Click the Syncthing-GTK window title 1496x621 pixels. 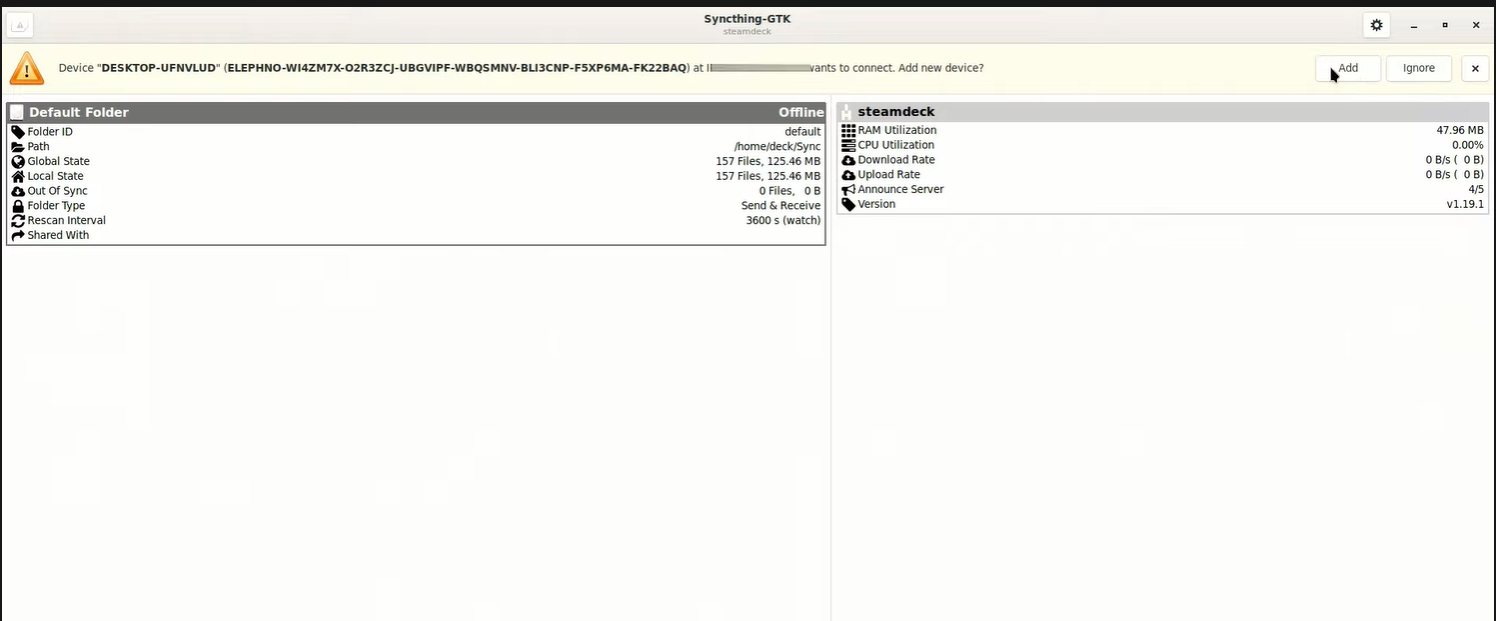pos(747,19)
